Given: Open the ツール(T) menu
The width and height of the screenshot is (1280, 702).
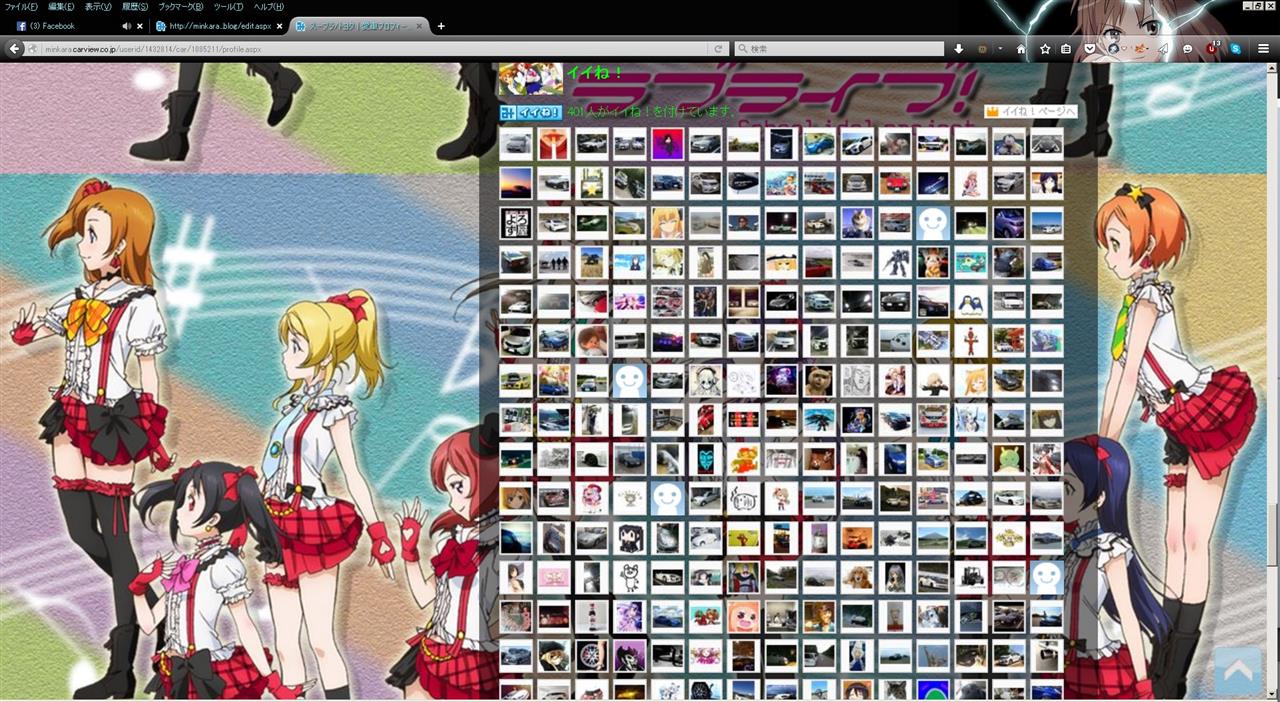Looking at the screenshot, I should click(228, 7).
